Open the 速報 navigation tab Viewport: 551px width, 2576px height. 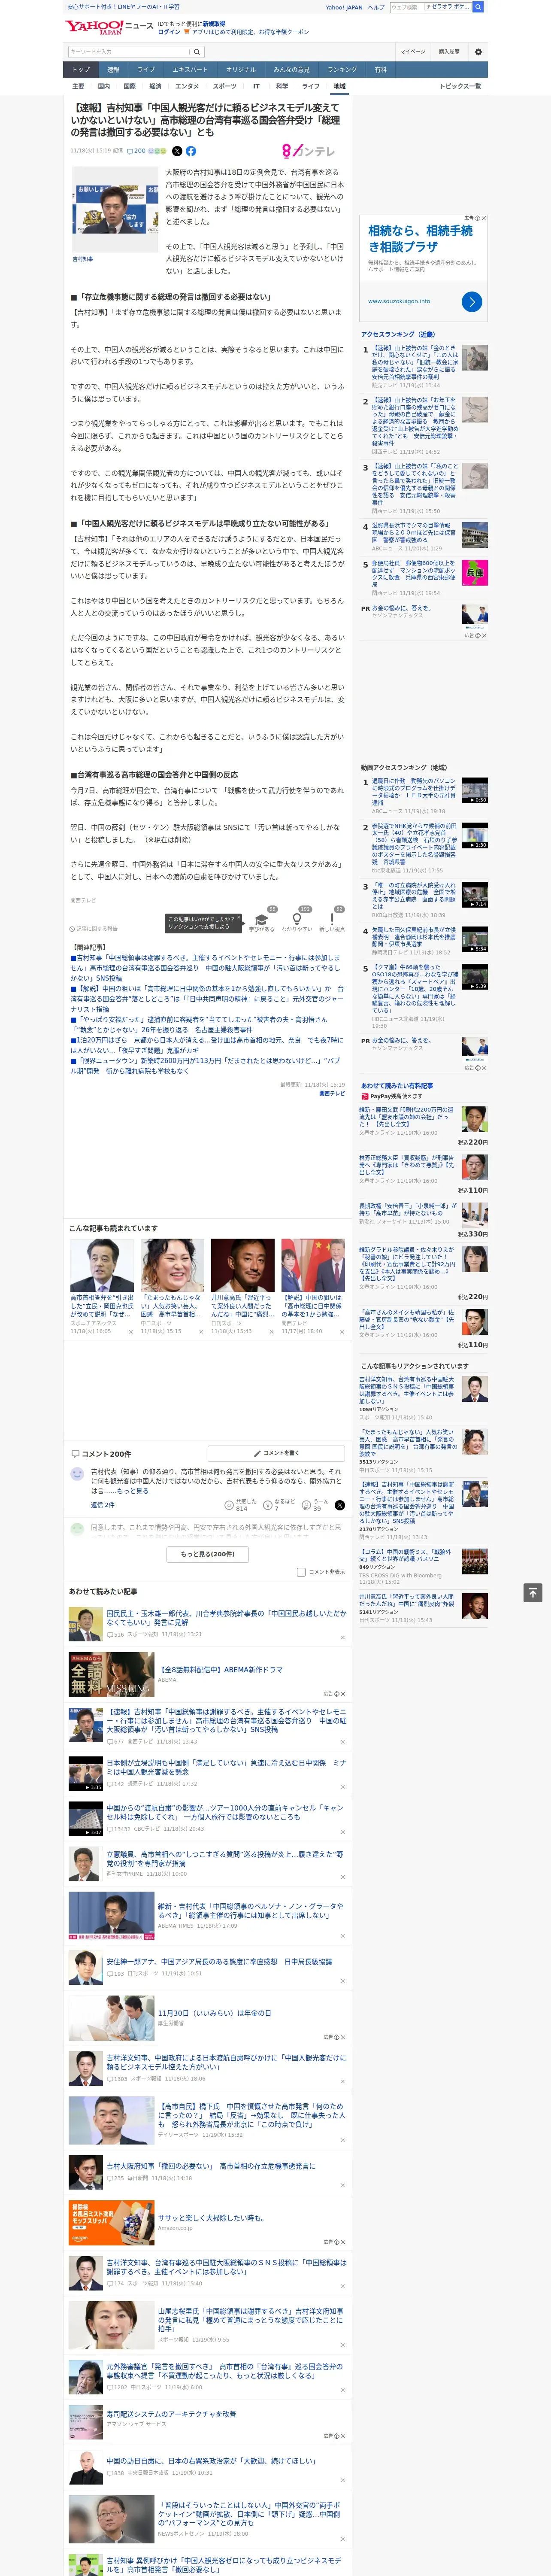[113, 70]
